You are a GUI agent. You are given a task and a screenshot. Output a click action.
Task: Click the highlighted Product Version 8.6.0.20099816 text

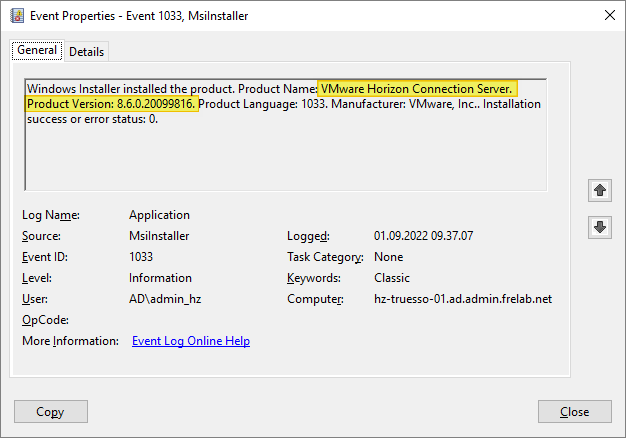111,104
